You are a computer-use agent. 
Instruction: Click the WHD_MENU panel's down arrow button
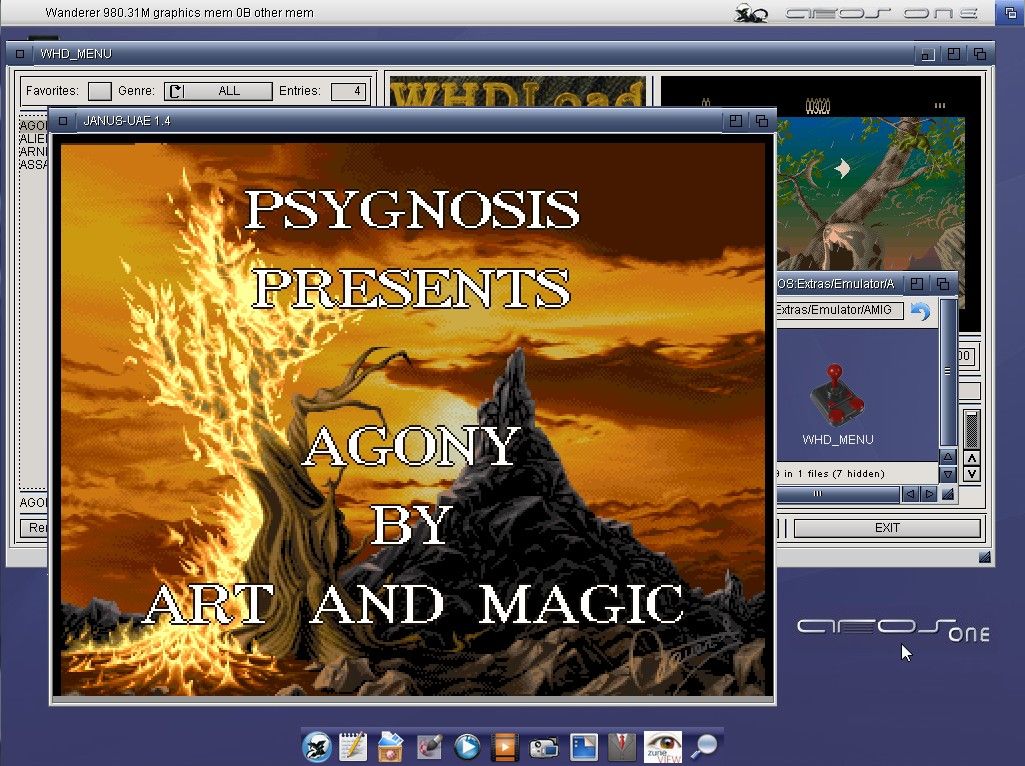tap(972, 473)
